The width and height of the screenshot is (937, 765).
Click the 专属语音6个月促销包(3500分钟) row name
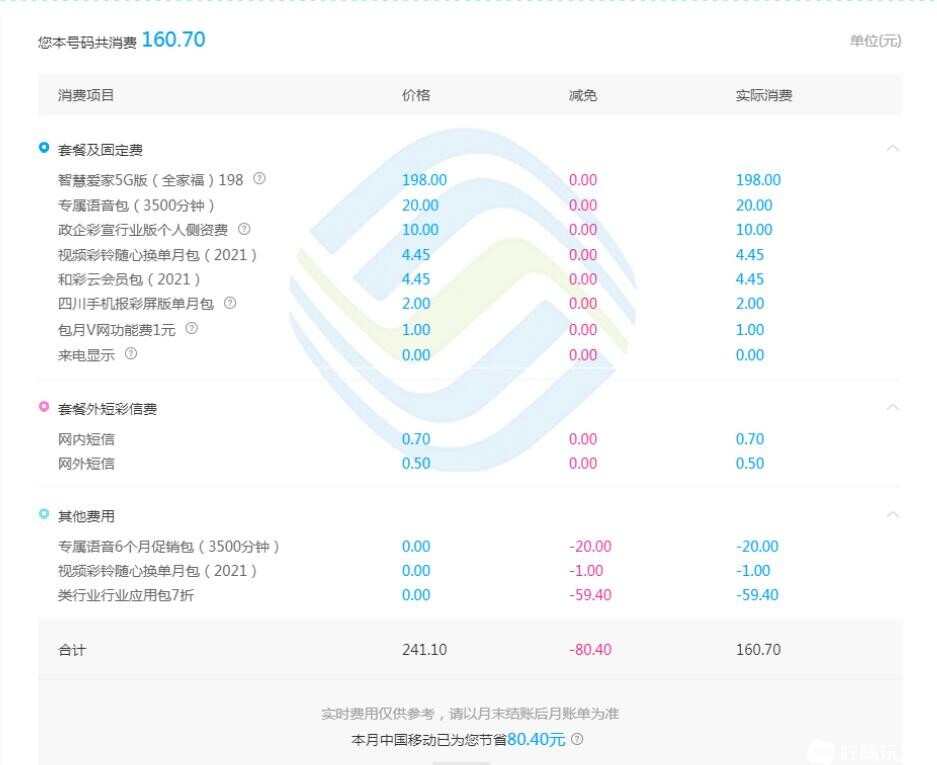[x=169, y=547]
